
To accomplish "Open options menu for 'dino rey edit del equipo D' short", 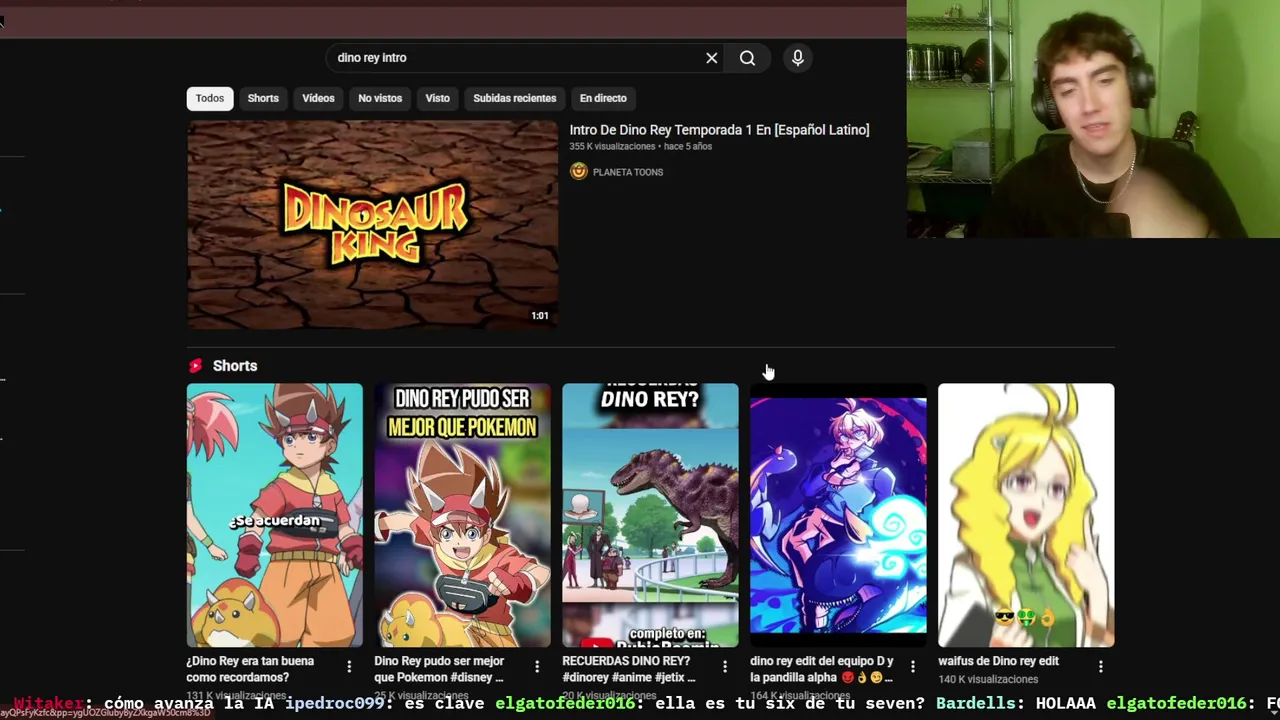I will 913,666.
